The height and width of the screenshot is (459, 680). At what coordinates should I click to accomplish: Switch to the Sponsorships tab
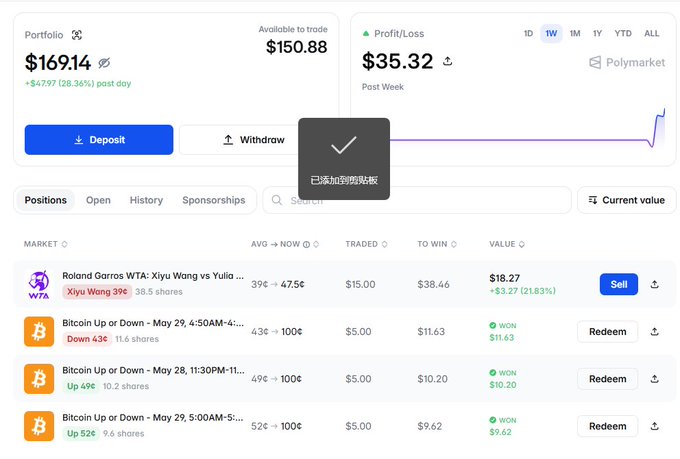pyautogui.click(x=214, y=200)
